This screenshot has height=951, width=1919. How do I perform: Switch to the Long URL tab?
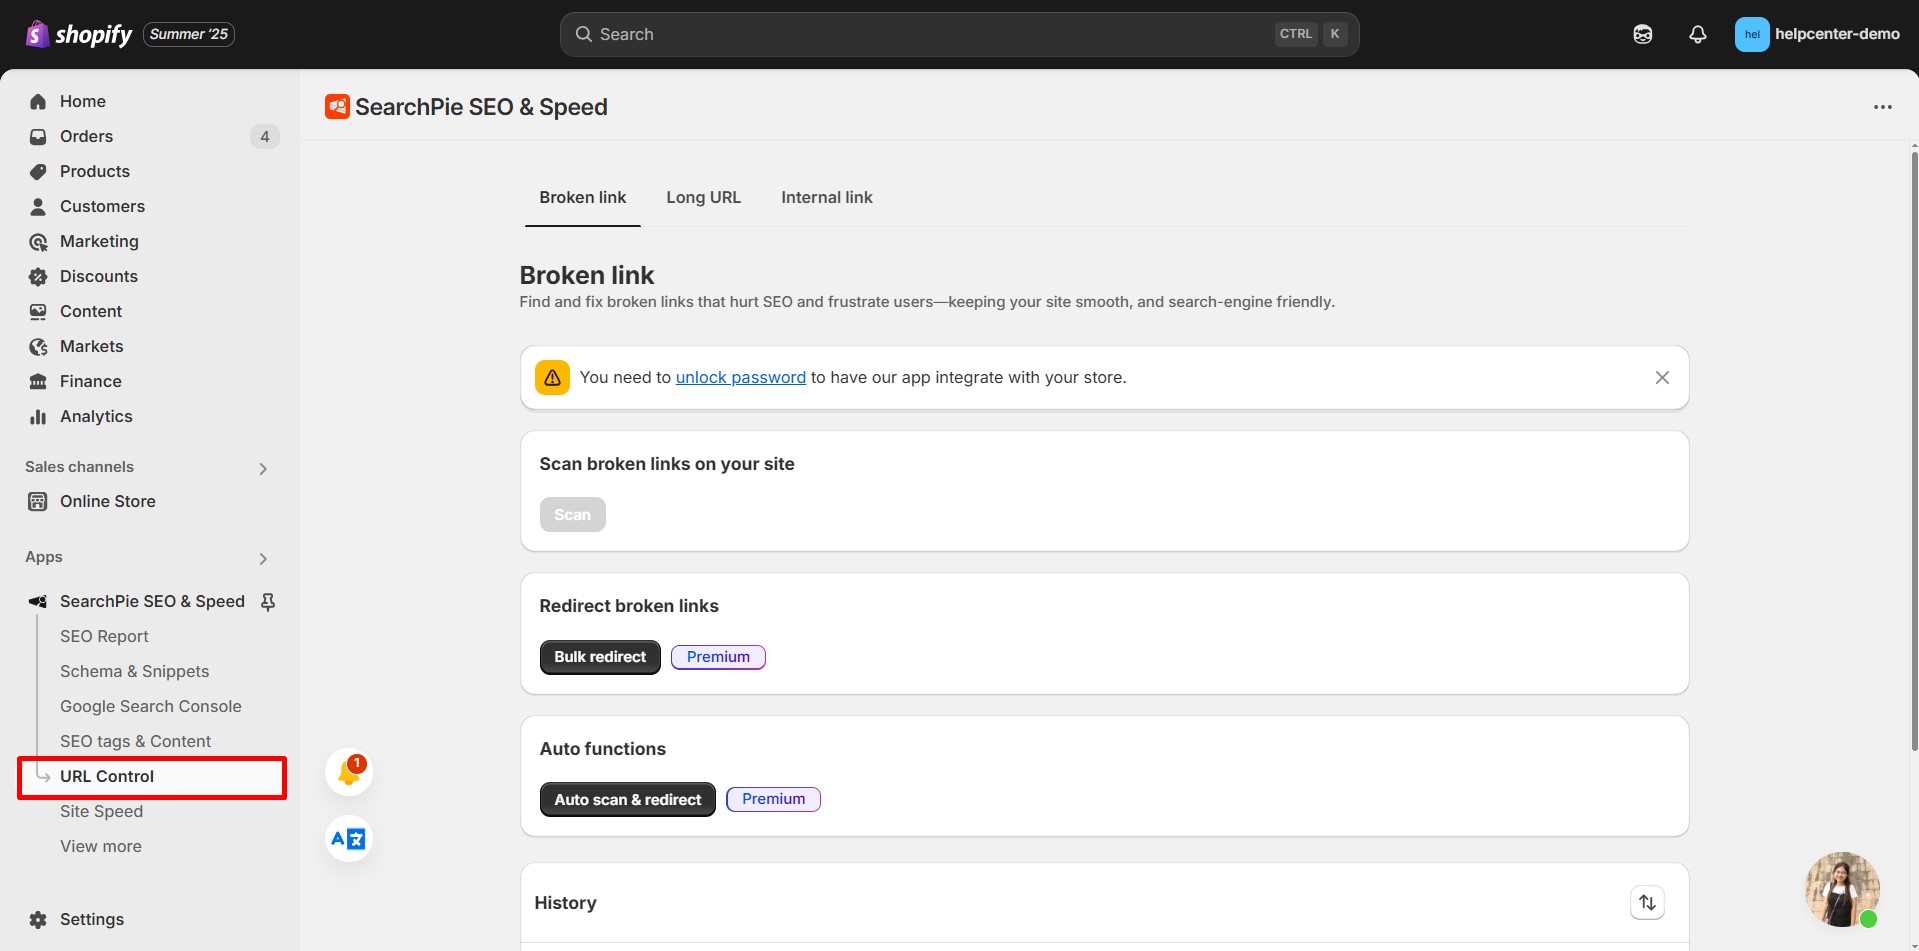click(x=703, y=197)
